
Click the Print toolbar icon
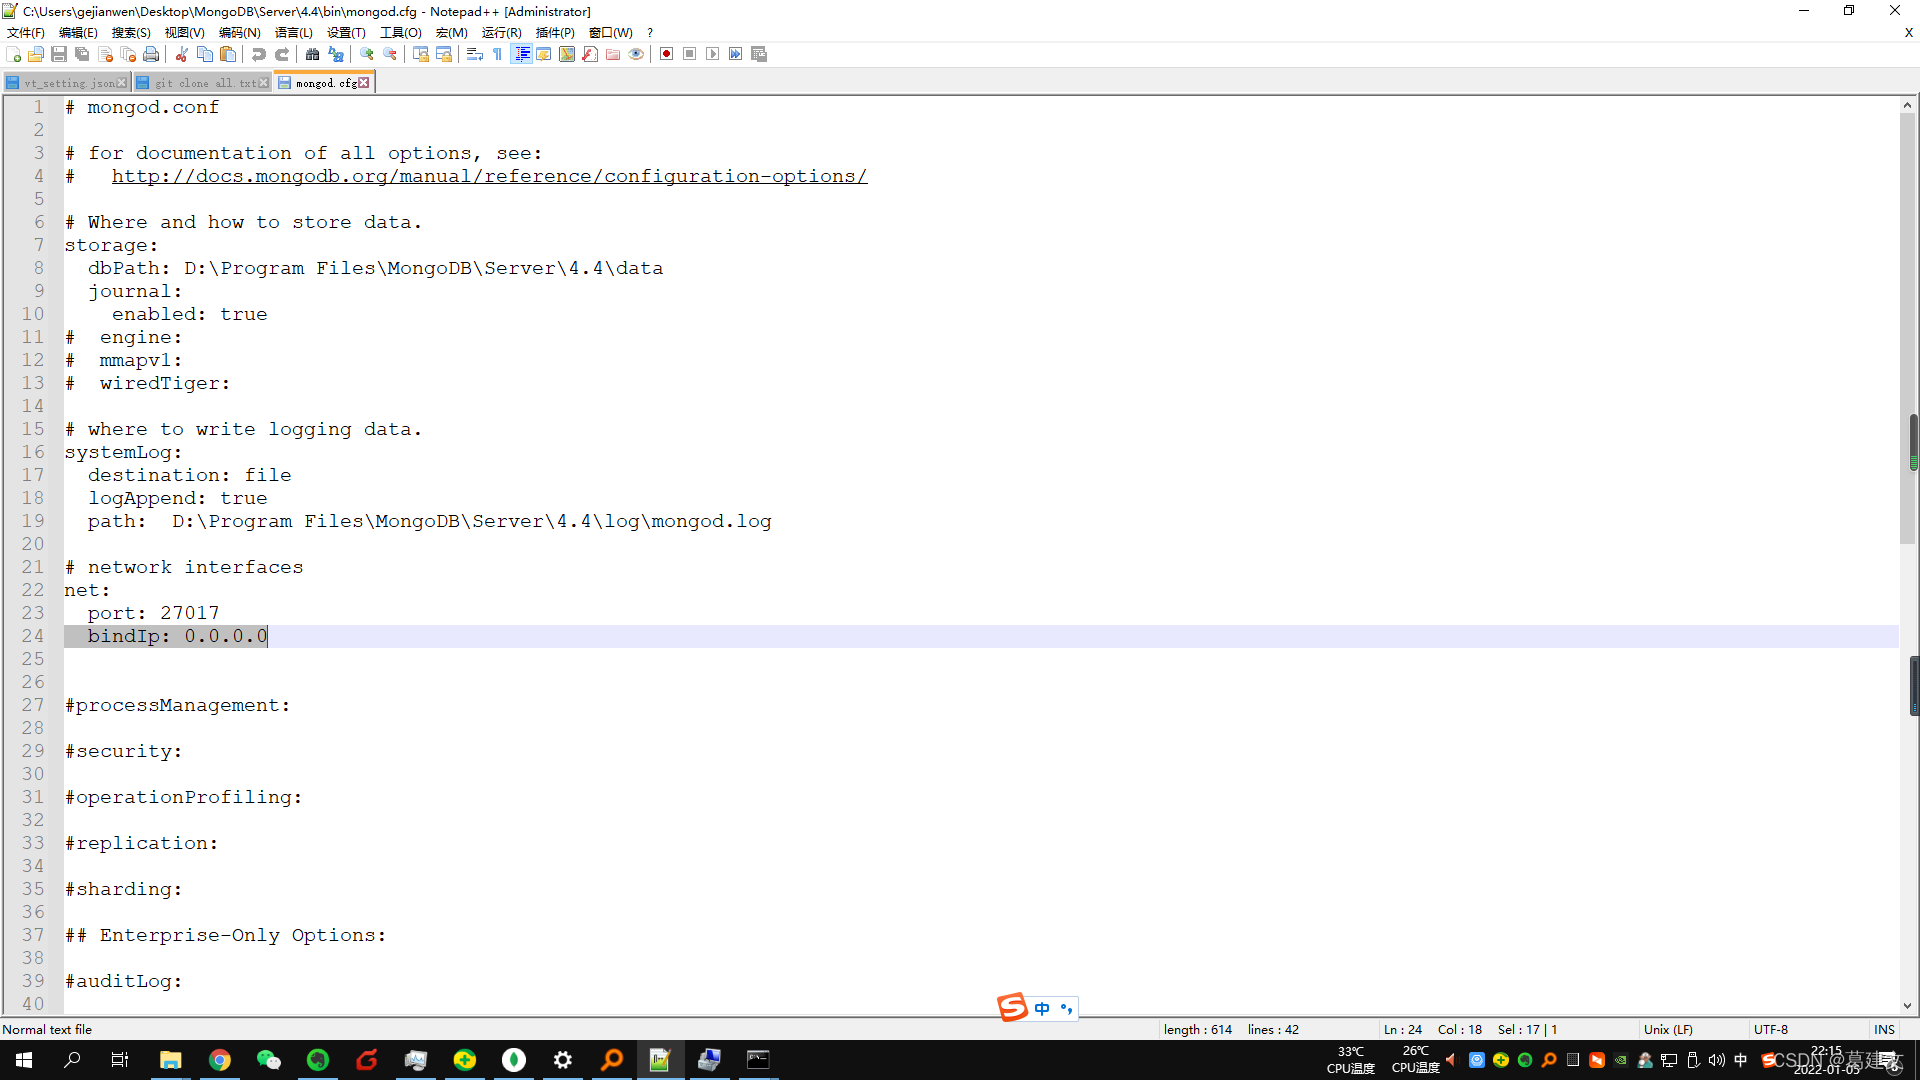[x=151, y=54]
